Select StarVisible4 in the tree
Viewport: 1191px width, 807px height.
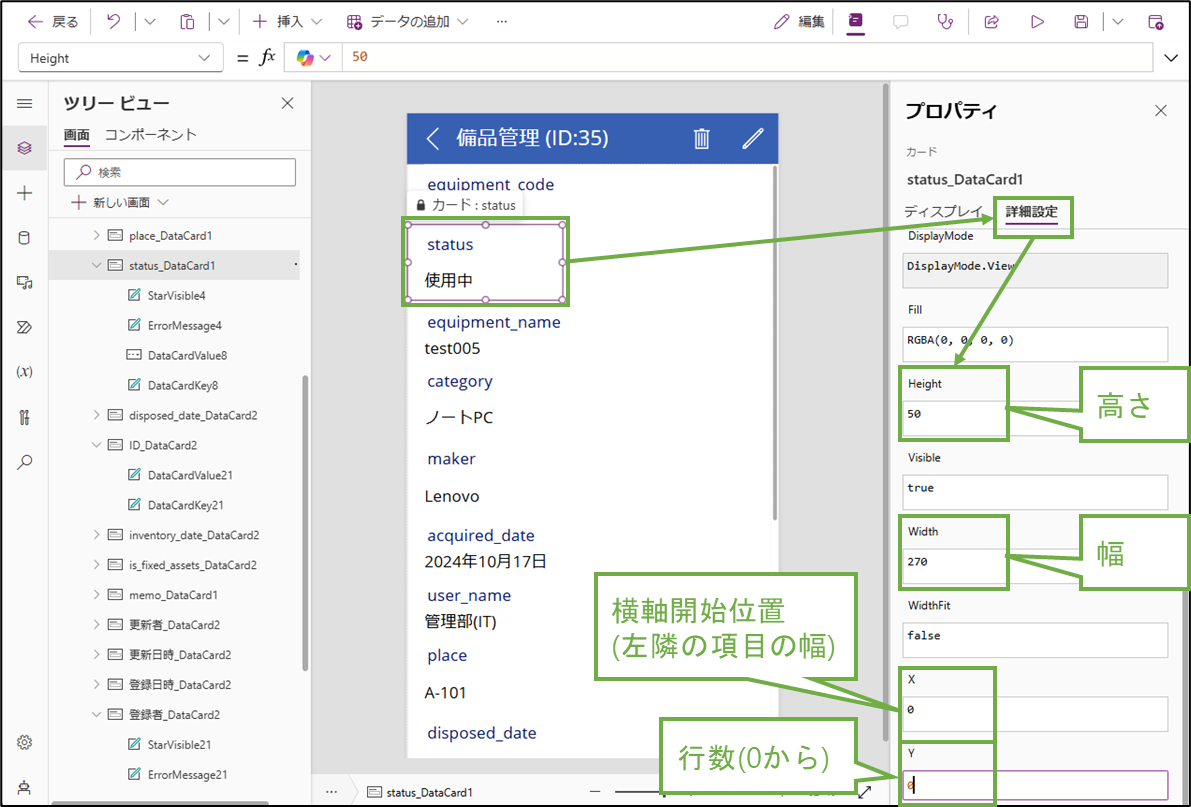[176, 295]
